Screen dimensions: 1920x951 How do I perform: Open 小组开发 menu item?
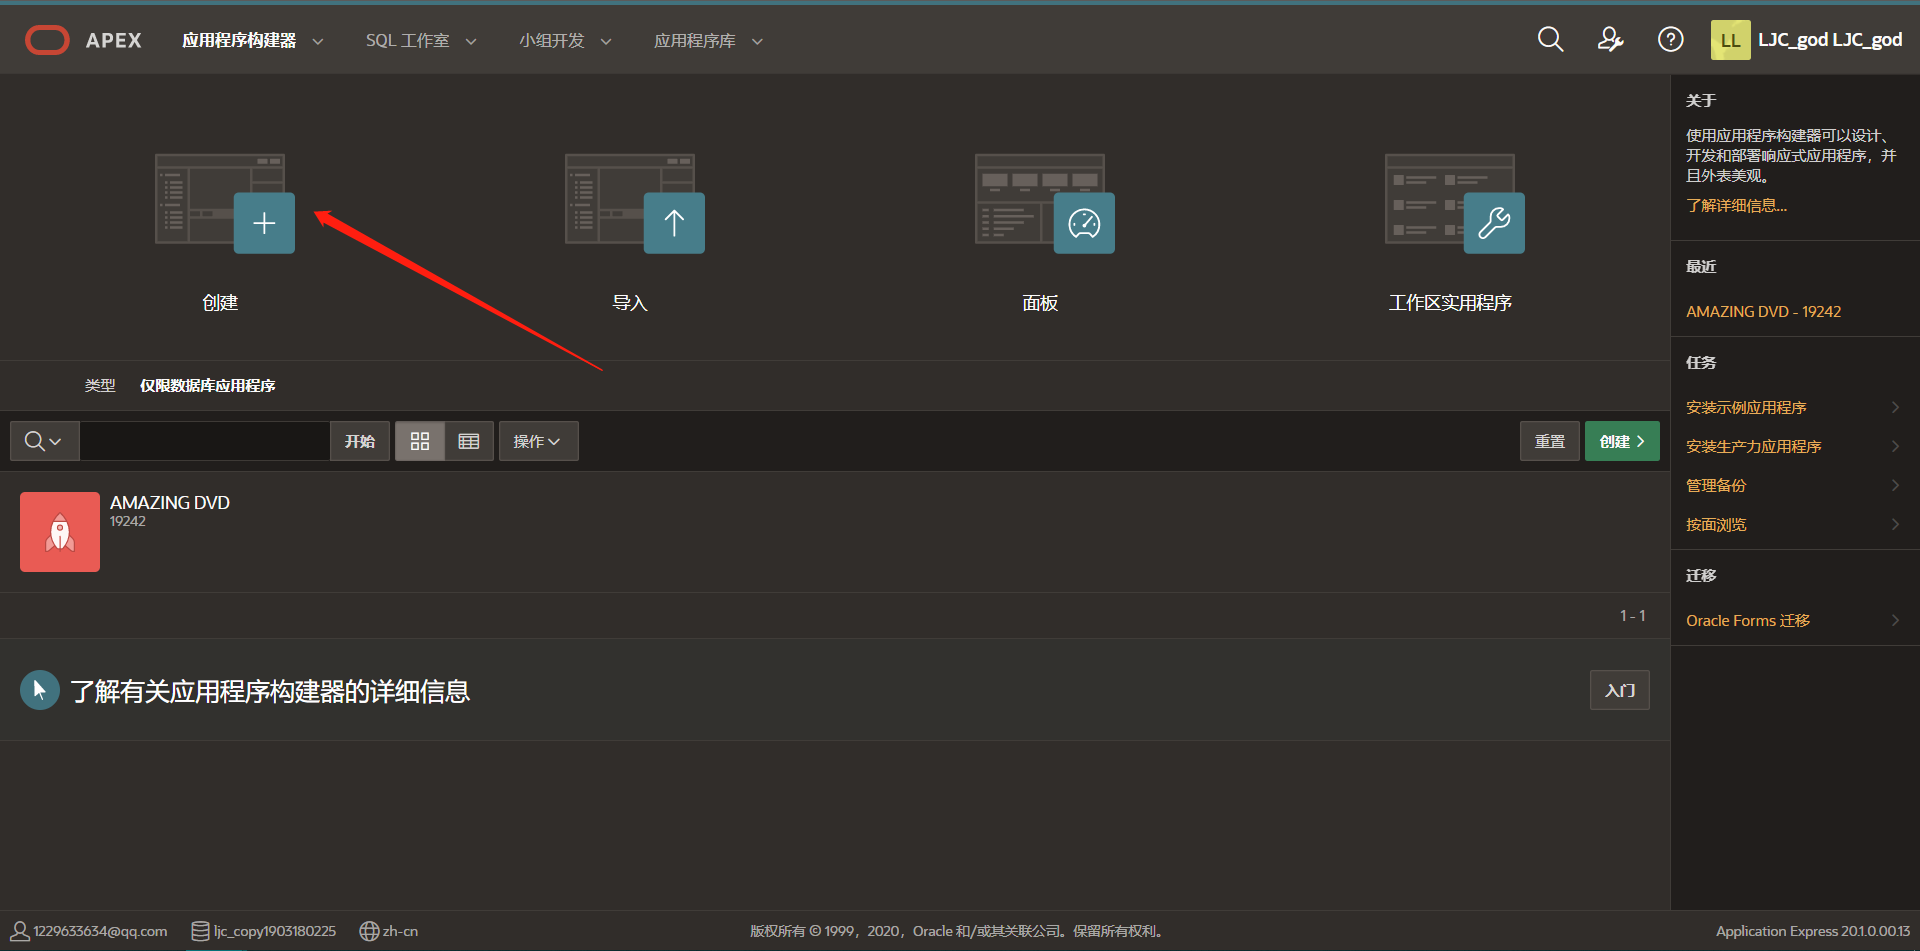(551, 40)
